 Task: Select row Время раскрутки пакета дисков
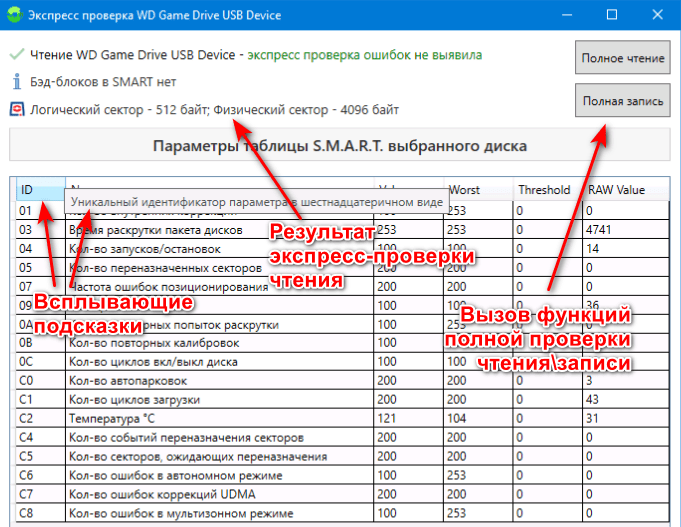point(343,229)
